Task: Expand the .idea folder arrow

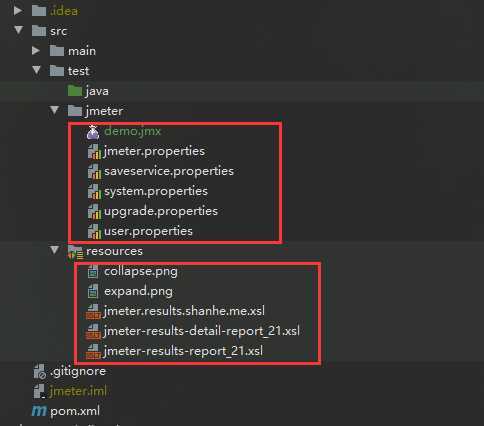Action: click(x=18, y=11)
